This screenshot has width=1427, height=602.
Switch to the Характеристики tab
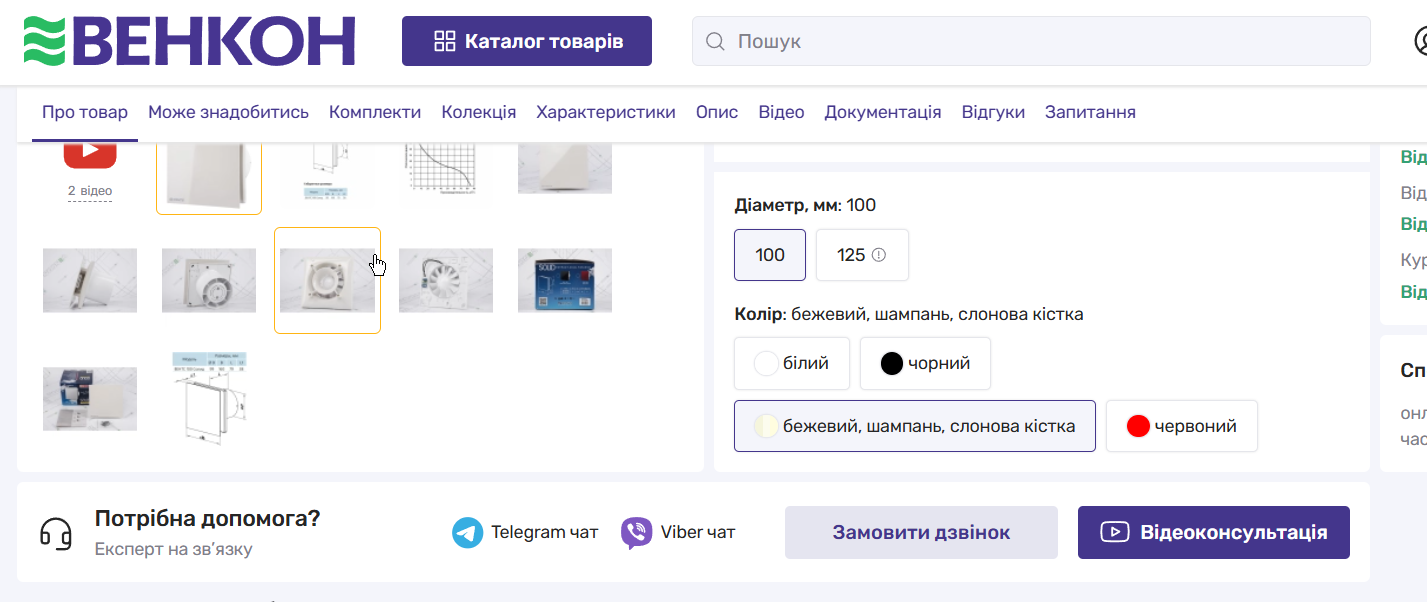[606, 112]
